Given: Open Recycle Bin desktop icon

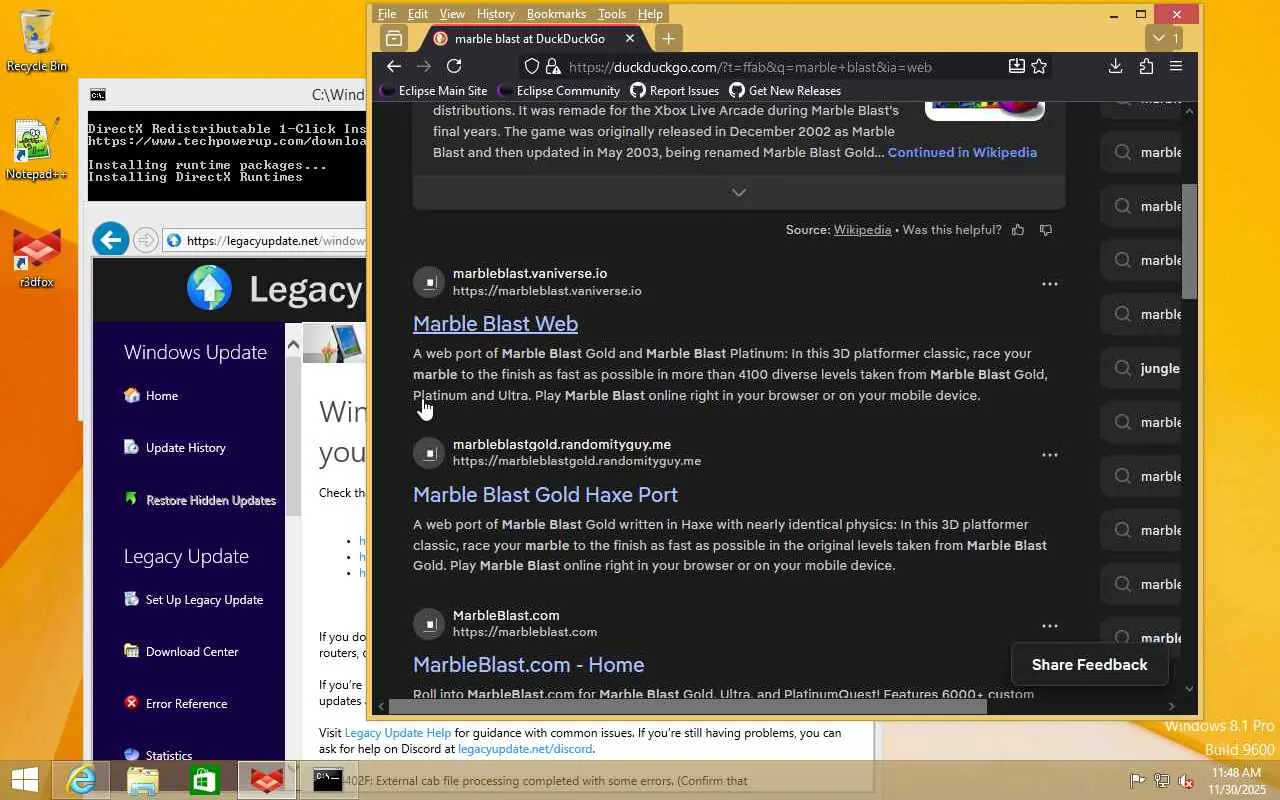Looking at the screenshot, I should [37, 41].
